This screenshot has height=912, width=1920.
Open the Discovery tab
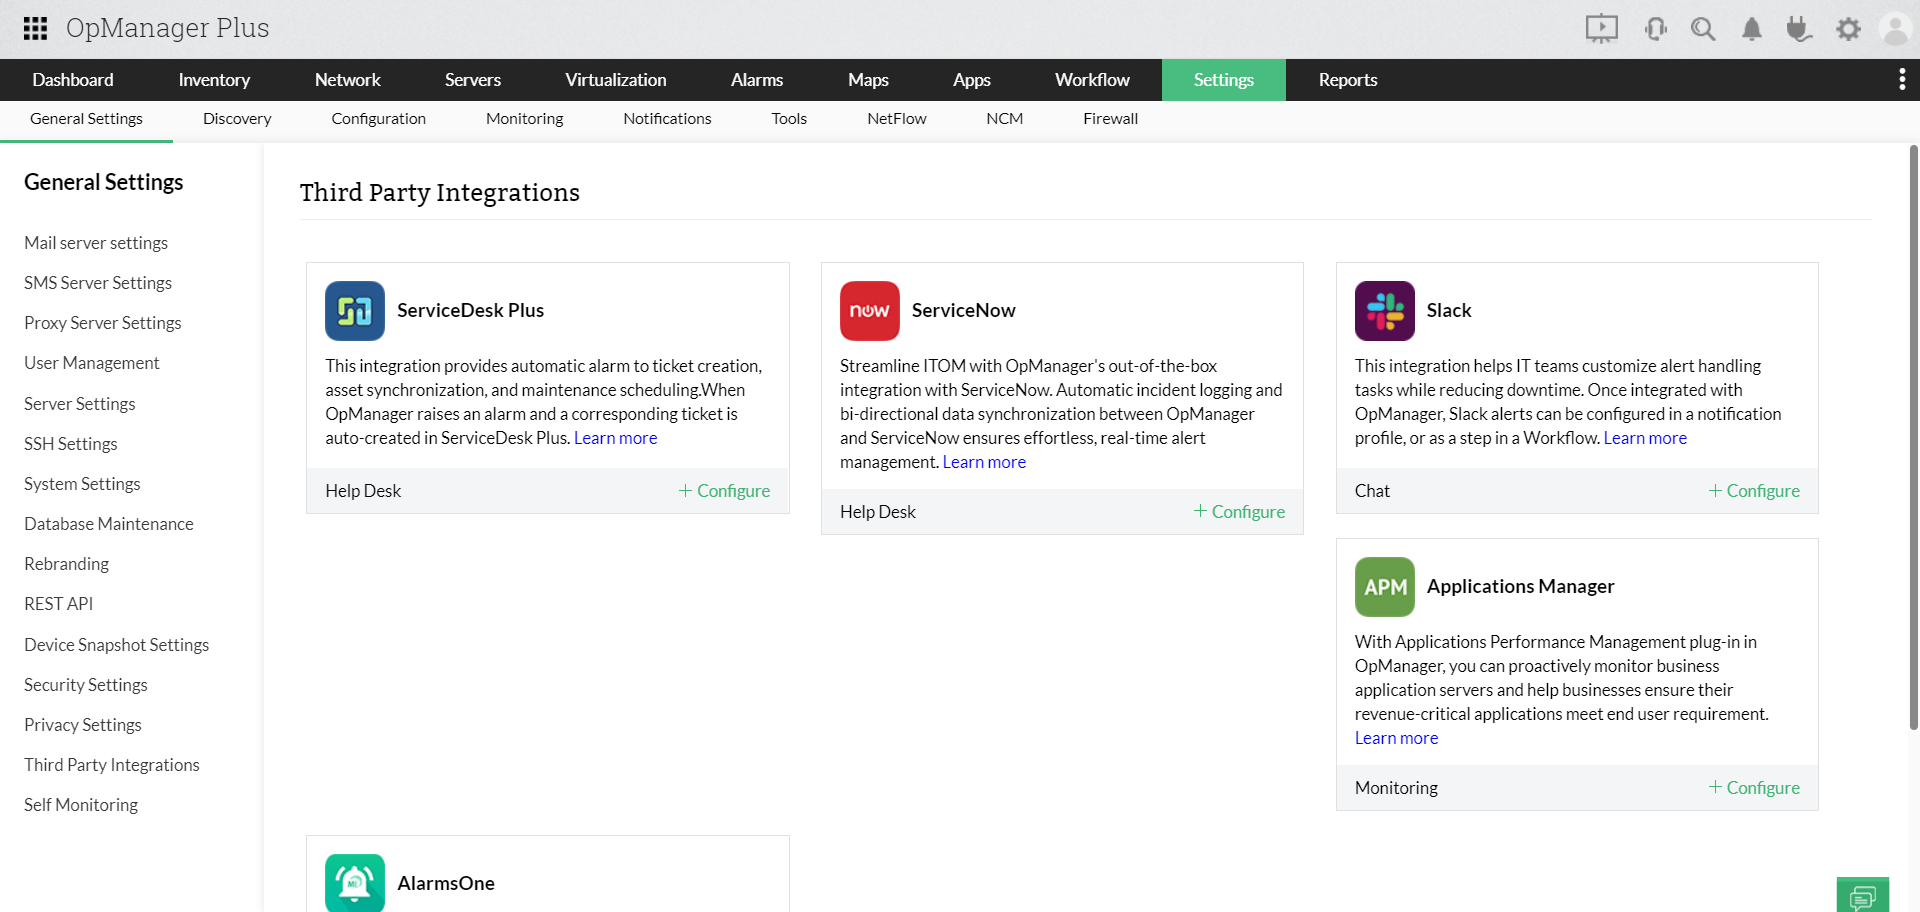[236, 118]
